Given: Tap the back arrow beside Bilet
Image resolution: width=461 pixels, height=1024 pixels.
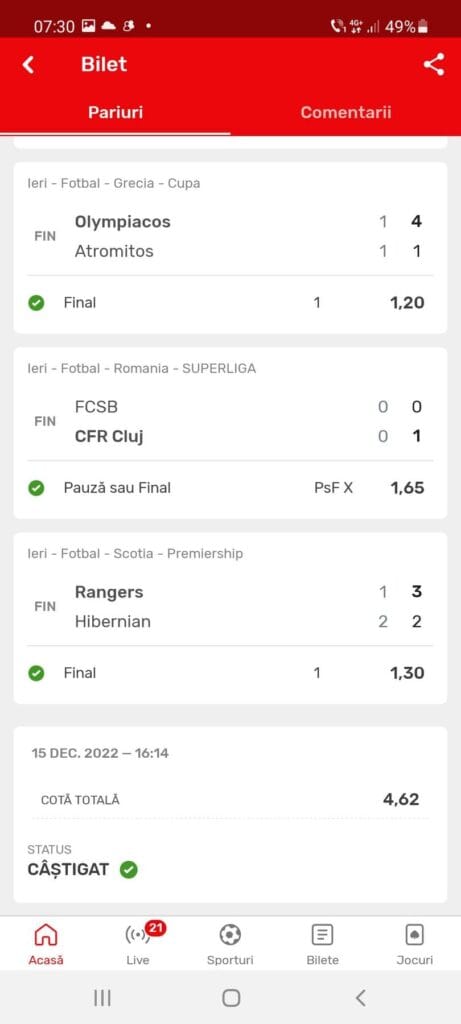Looking at the screenshot, I should pyautogui.click(x=28, y=64).
